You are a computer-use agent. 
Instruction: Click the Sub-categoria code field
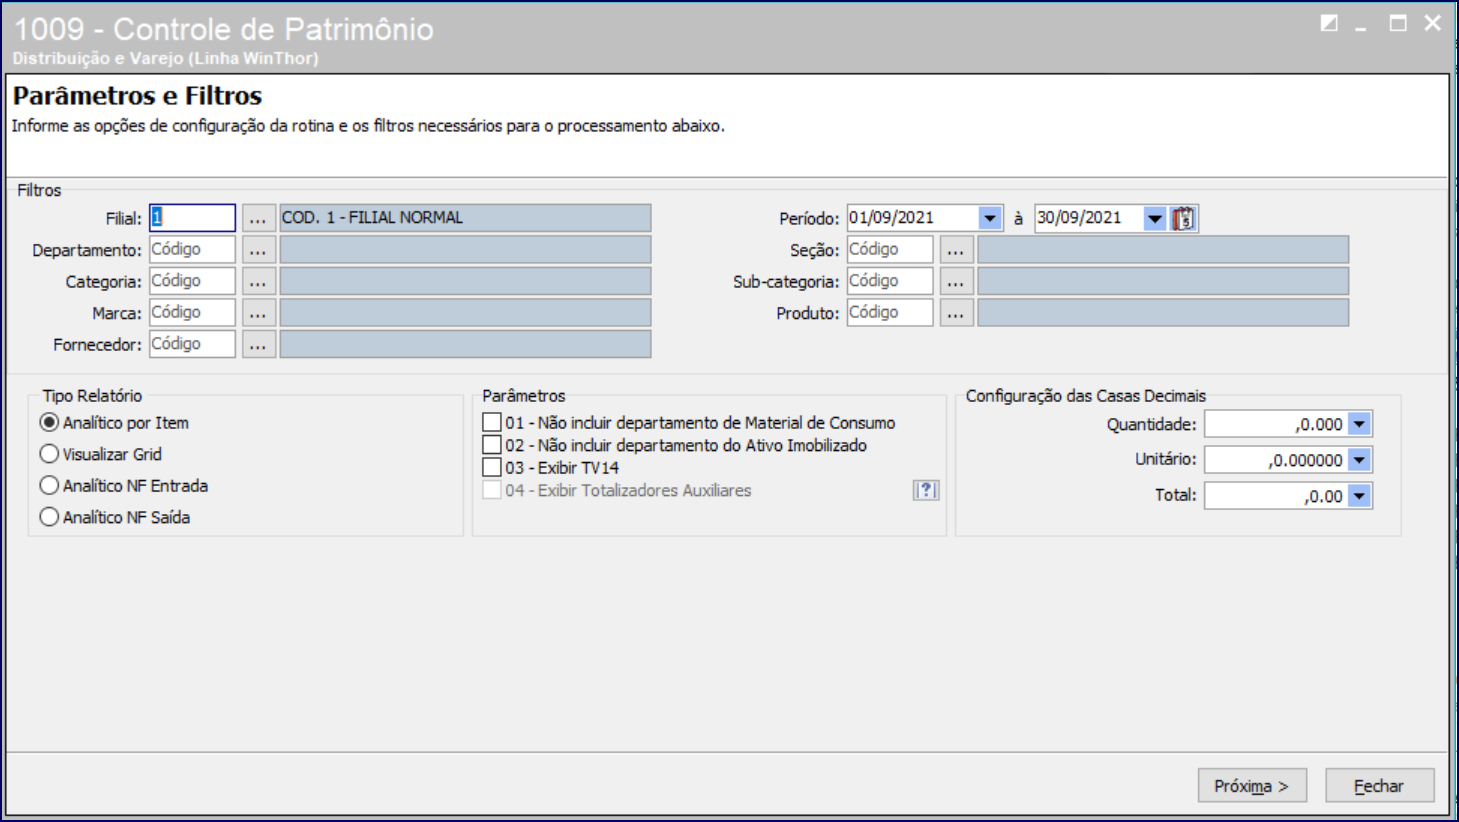pyautogui.click(x=890, y=281)
